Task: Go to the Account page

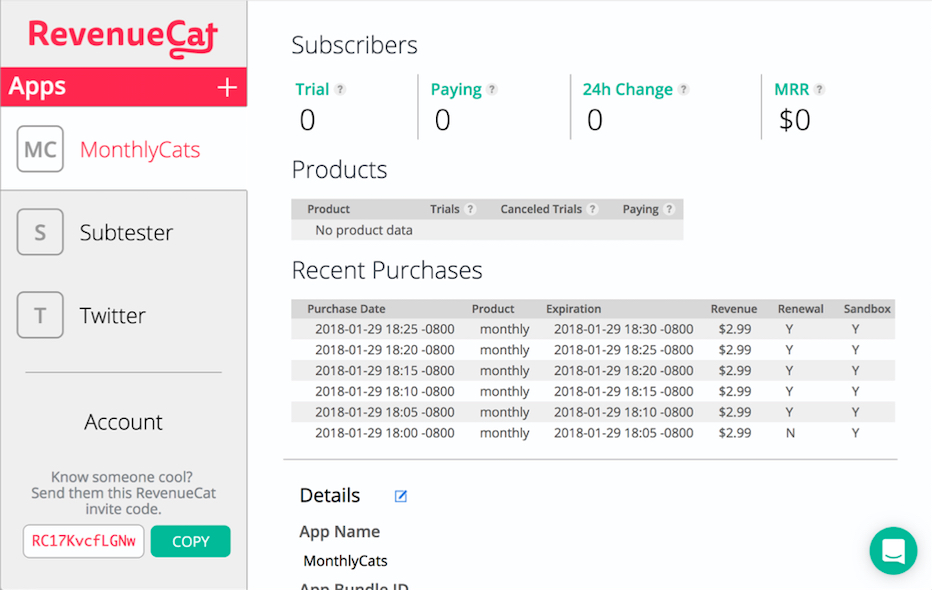Action: point(123,422)
